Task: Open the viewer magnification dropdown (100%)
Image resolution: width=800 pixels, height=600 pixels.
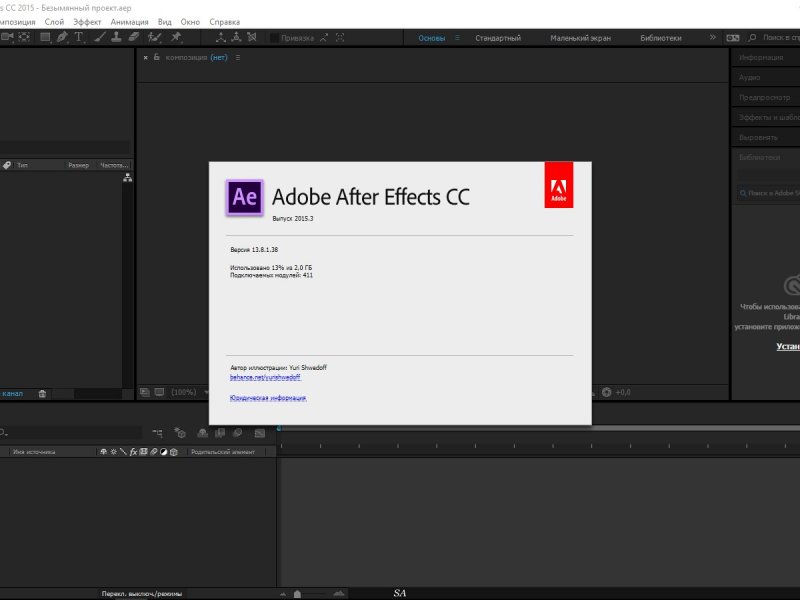Action: tap(189, 392)
